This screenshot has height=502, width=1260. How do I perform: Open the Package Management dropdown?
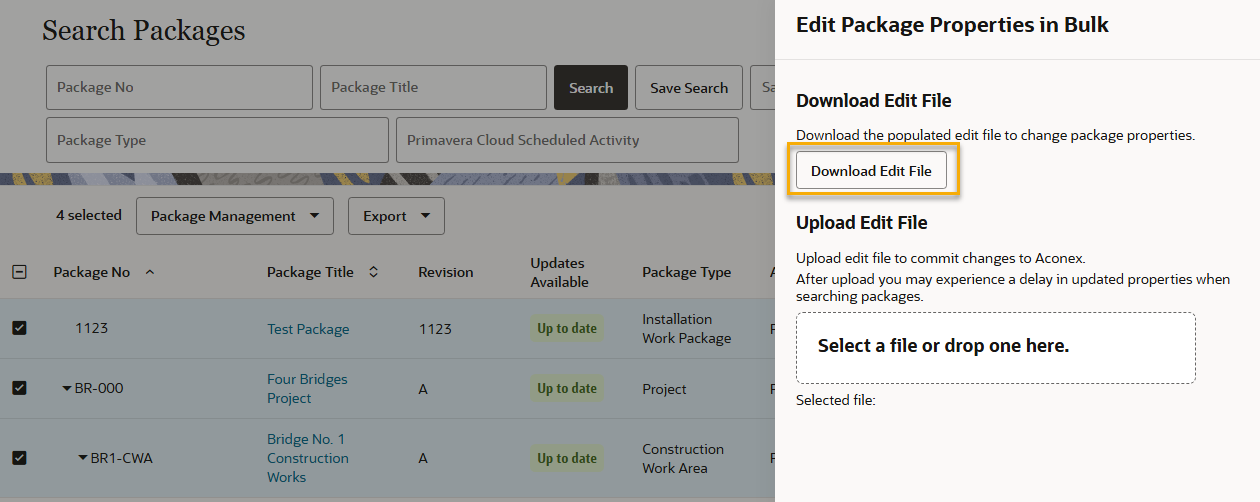point(235,216)
